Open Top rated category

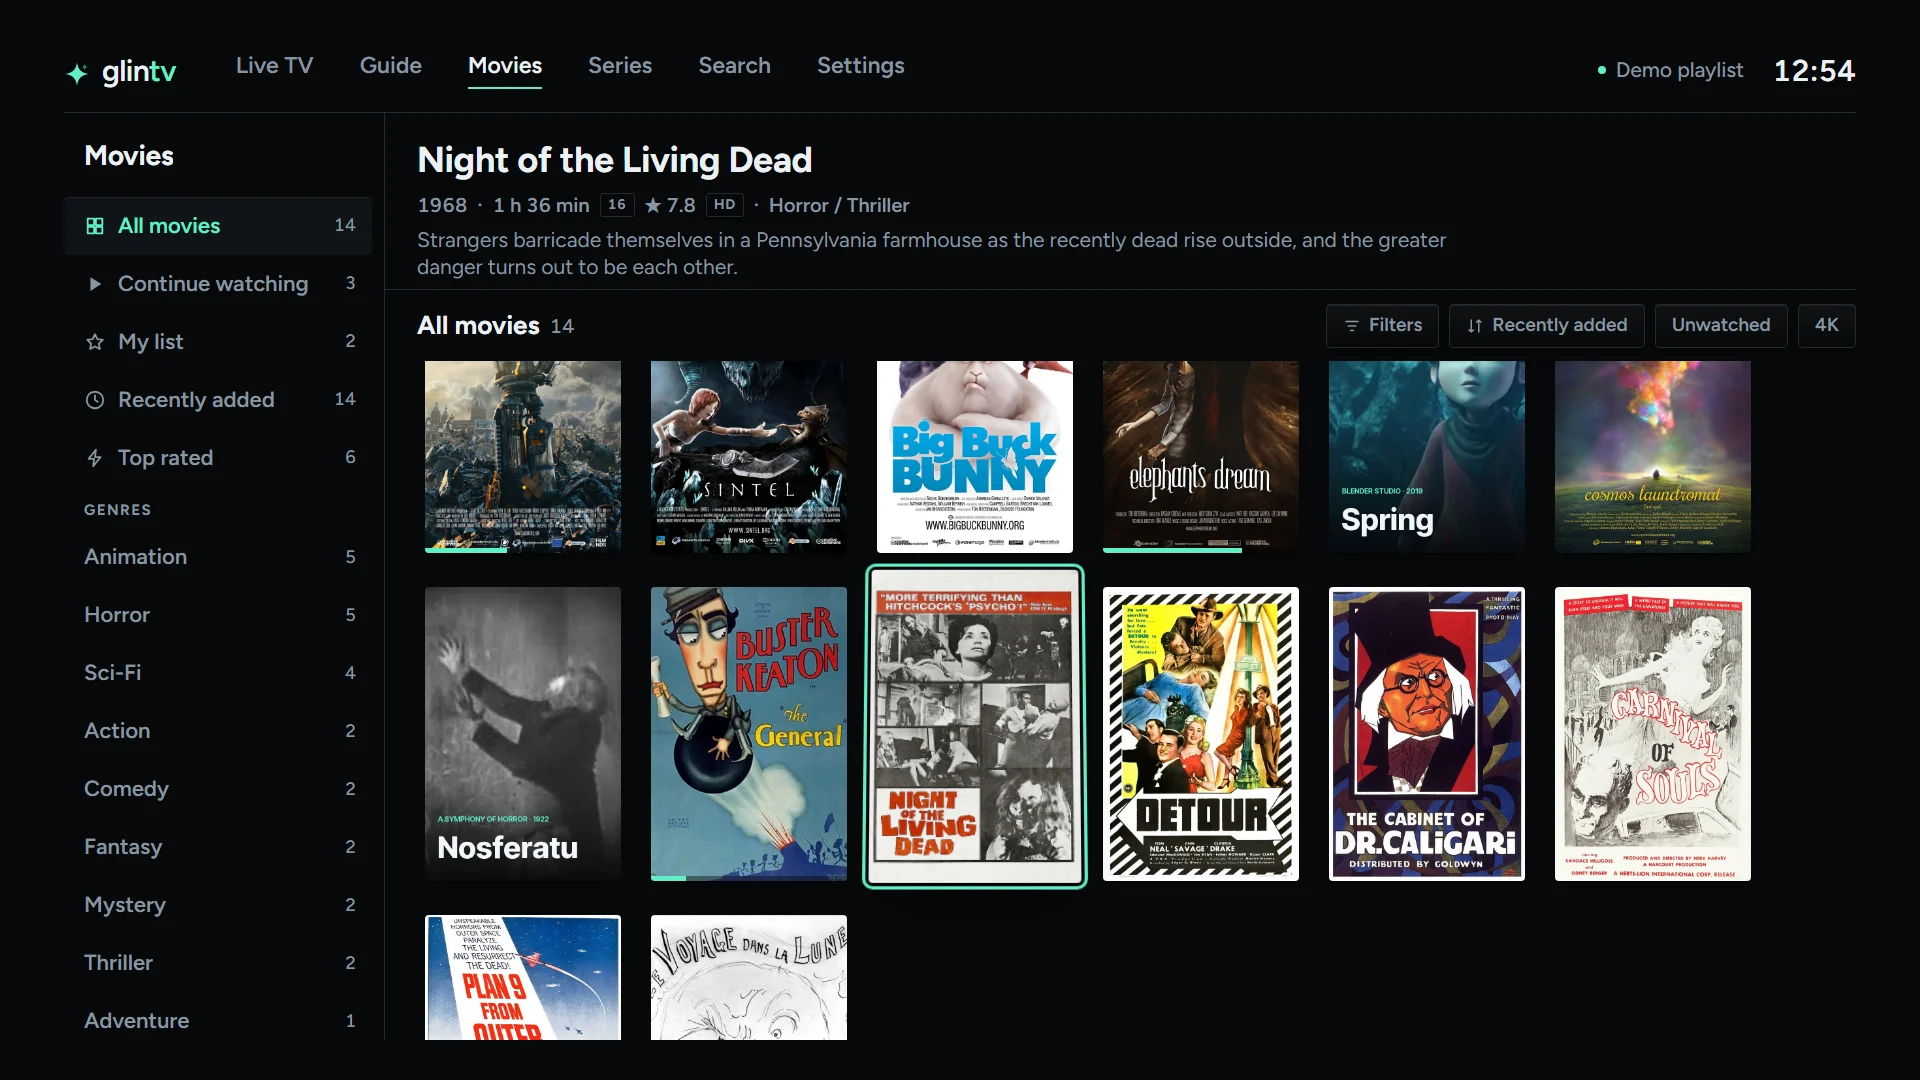coord(218,458)
